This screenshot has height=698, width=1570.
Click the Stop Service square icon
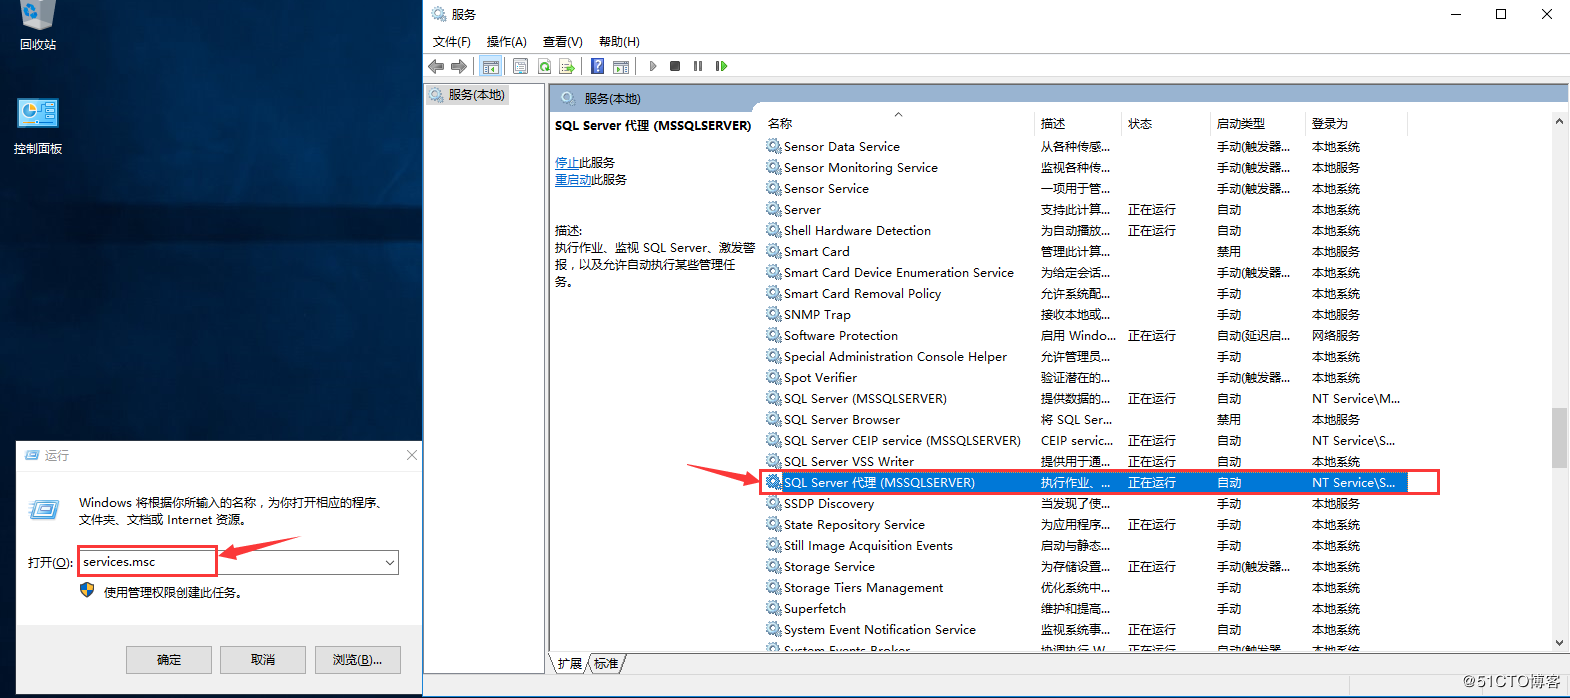[675, 66]
